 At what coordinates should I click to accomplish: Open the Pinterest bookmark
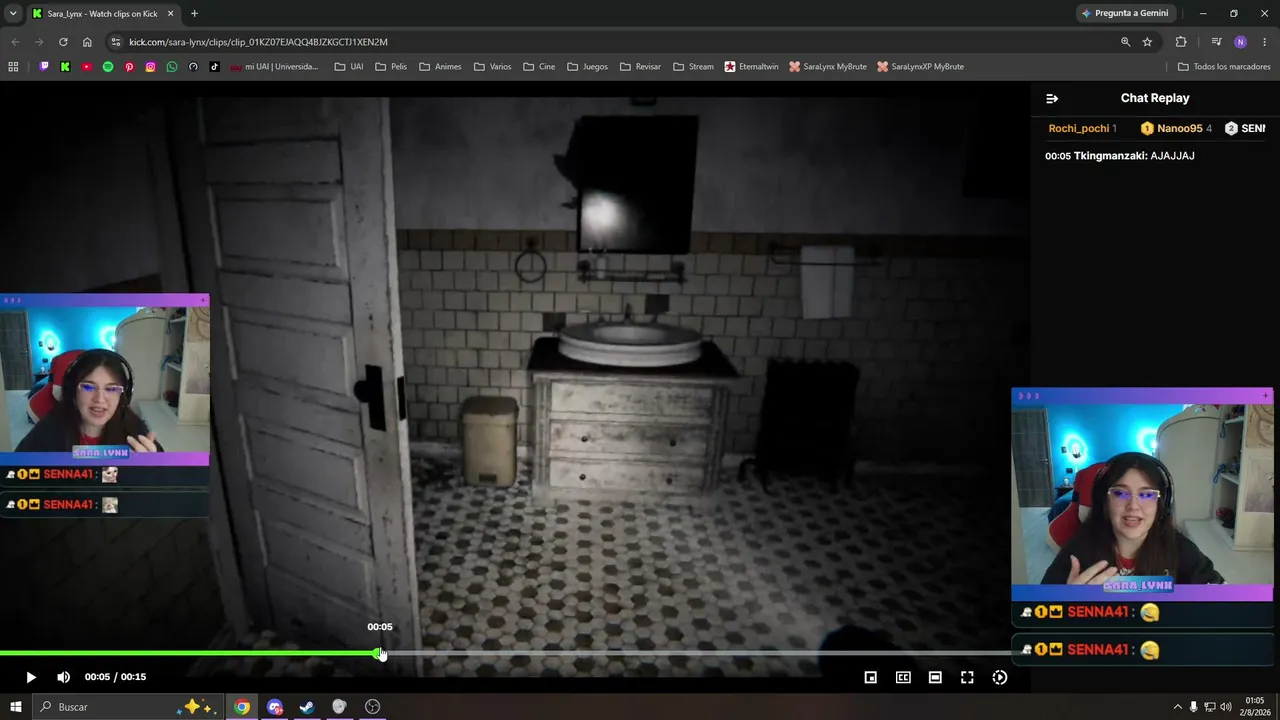point(129,67)
